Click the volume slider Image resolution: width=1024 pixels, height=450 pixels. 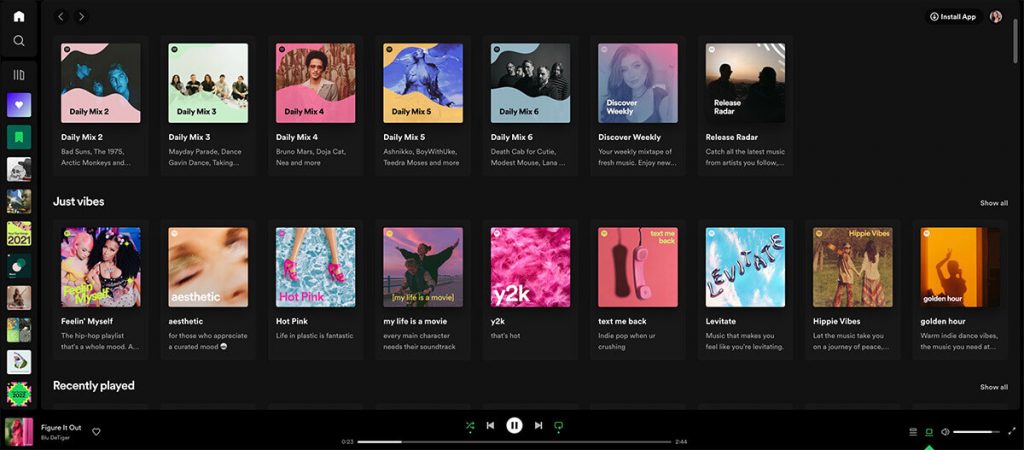tap(975, 432)
